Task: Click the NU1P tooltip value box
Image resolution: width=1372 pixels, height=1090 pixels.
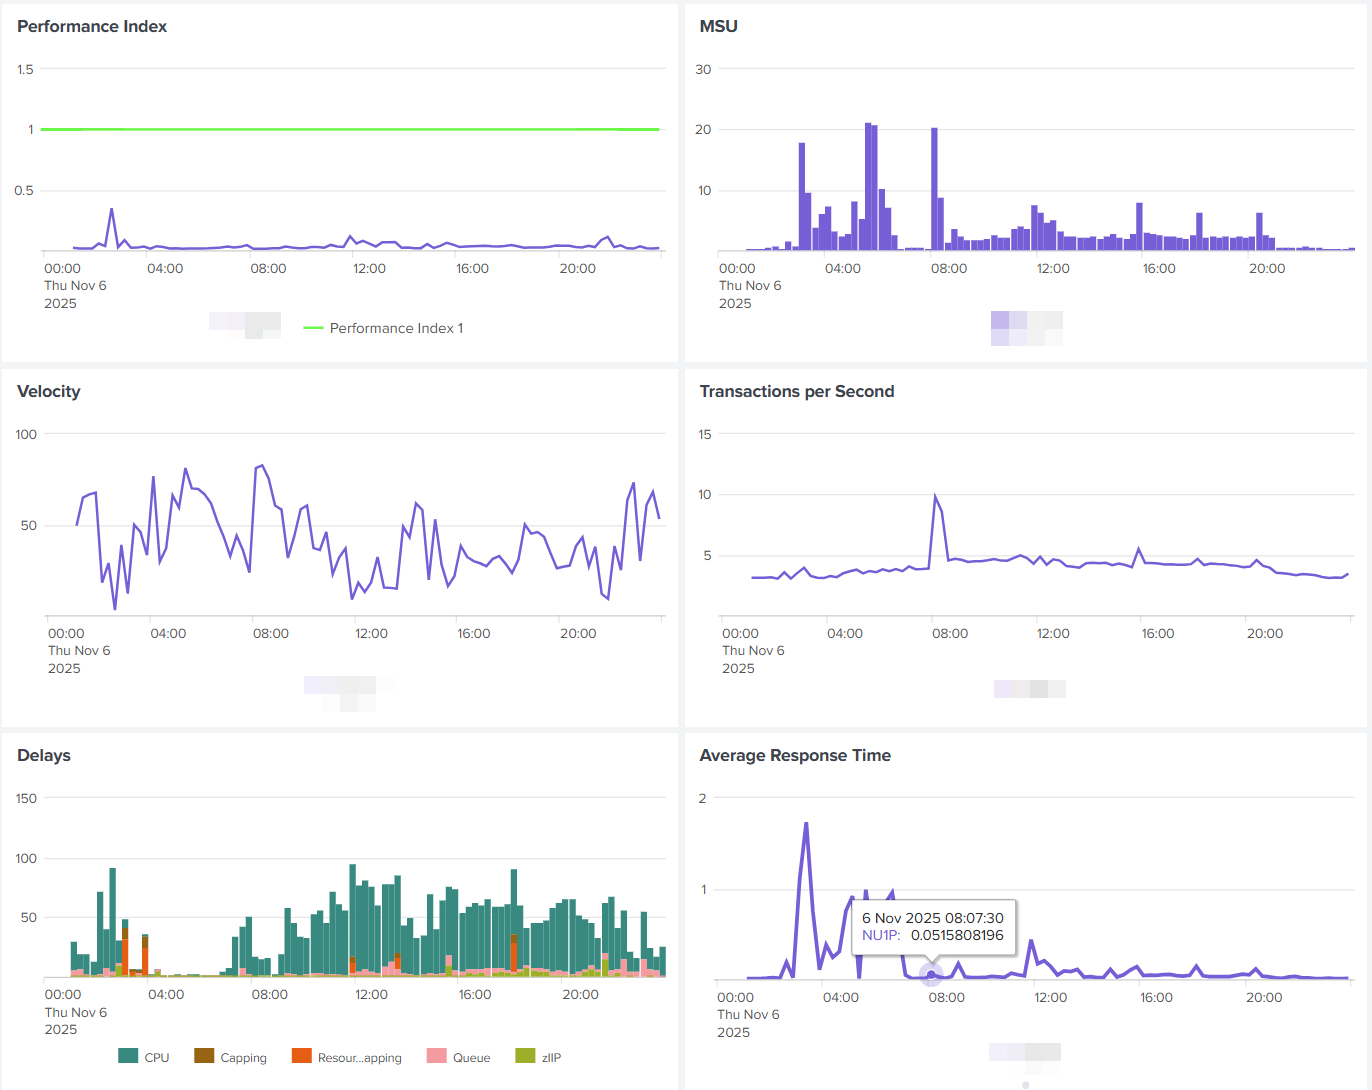Action: tap(933, 927)
